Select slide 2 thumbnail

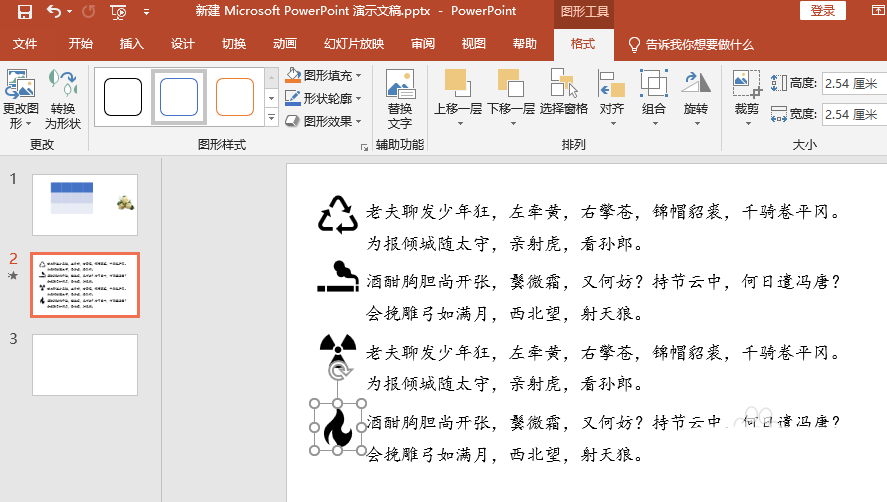(85, 285)
